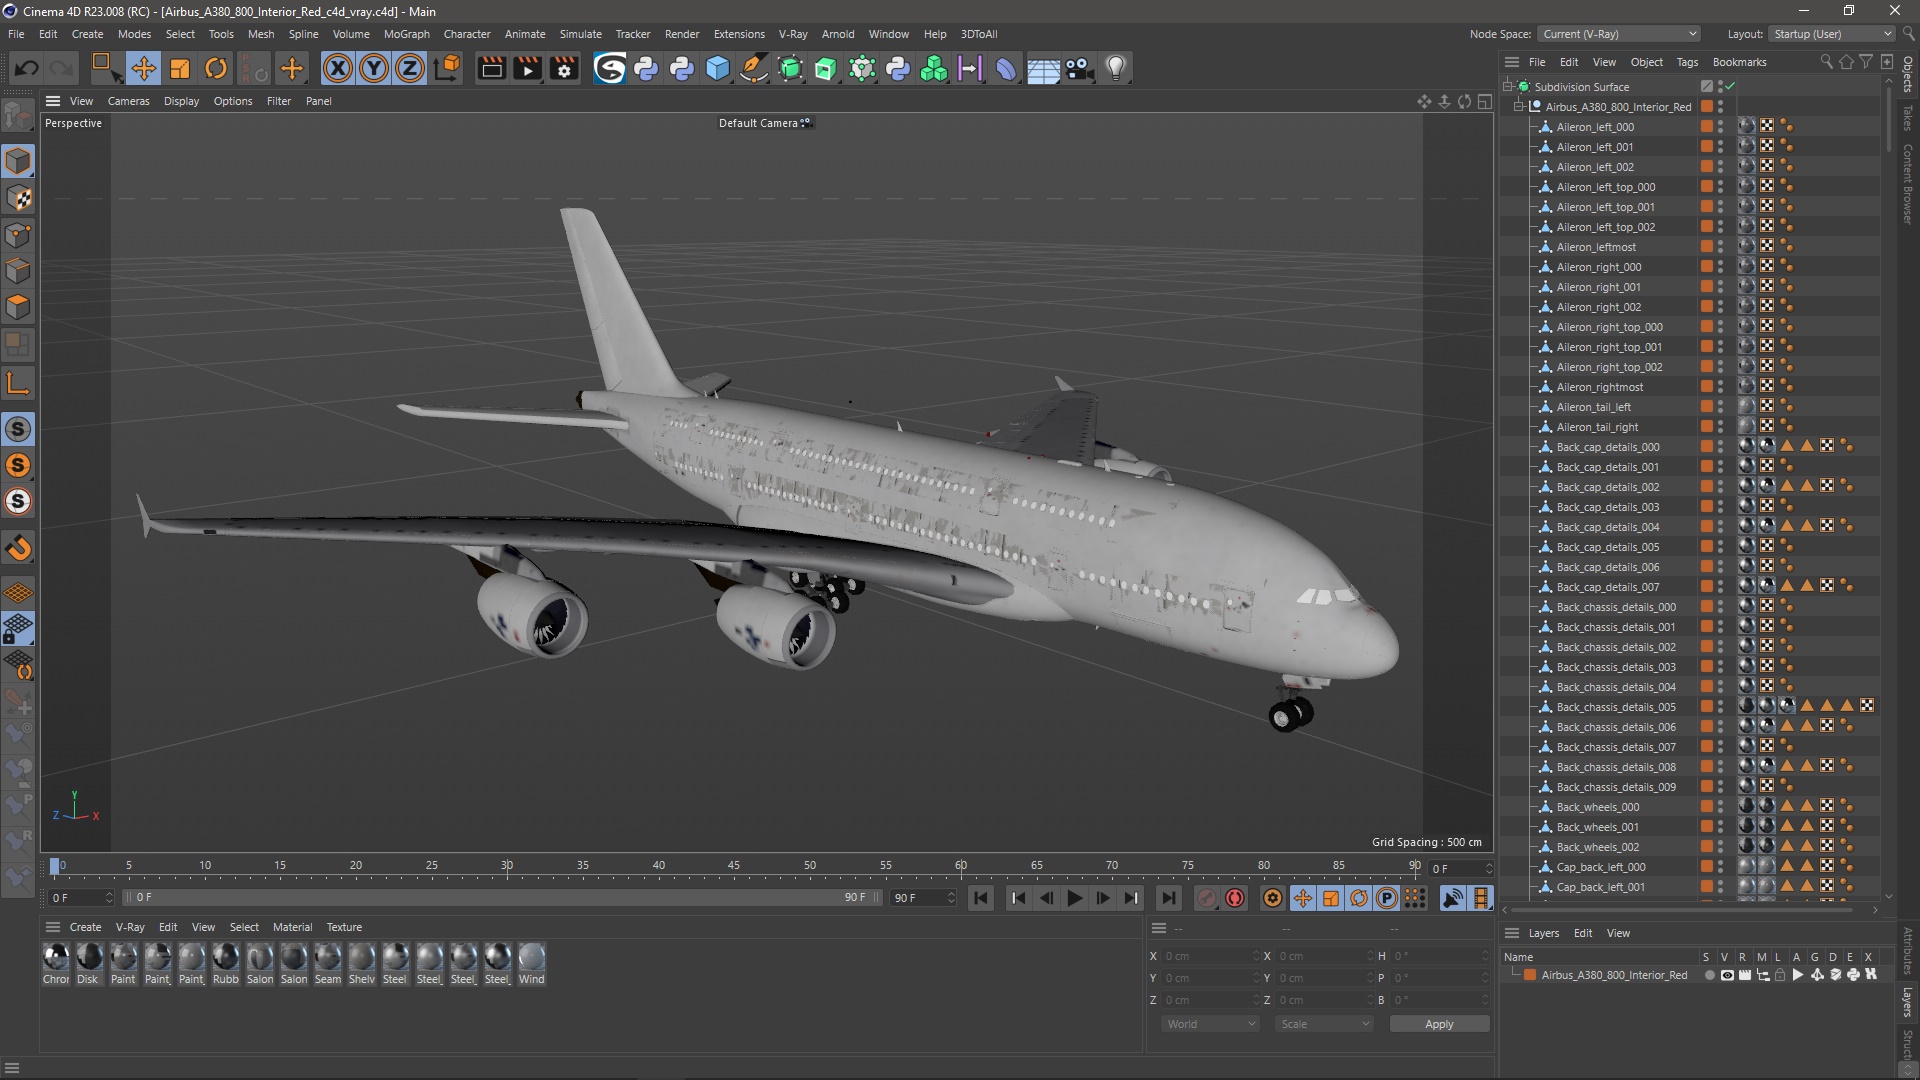Click the Enable Snap magnet icon
1920x1080 pixels.
(18, 548)
